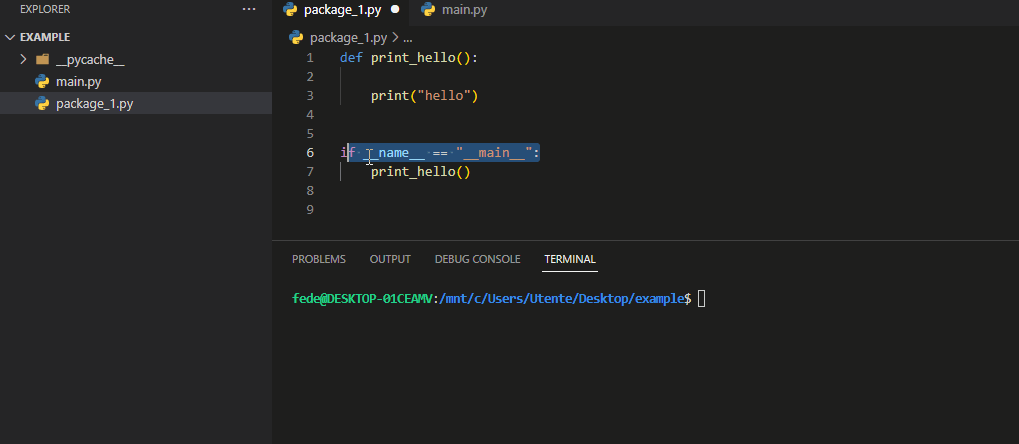Click Python icon beside package_1.py in Explorer
The image size is (1019, 444).
click(x=42, y=104)
